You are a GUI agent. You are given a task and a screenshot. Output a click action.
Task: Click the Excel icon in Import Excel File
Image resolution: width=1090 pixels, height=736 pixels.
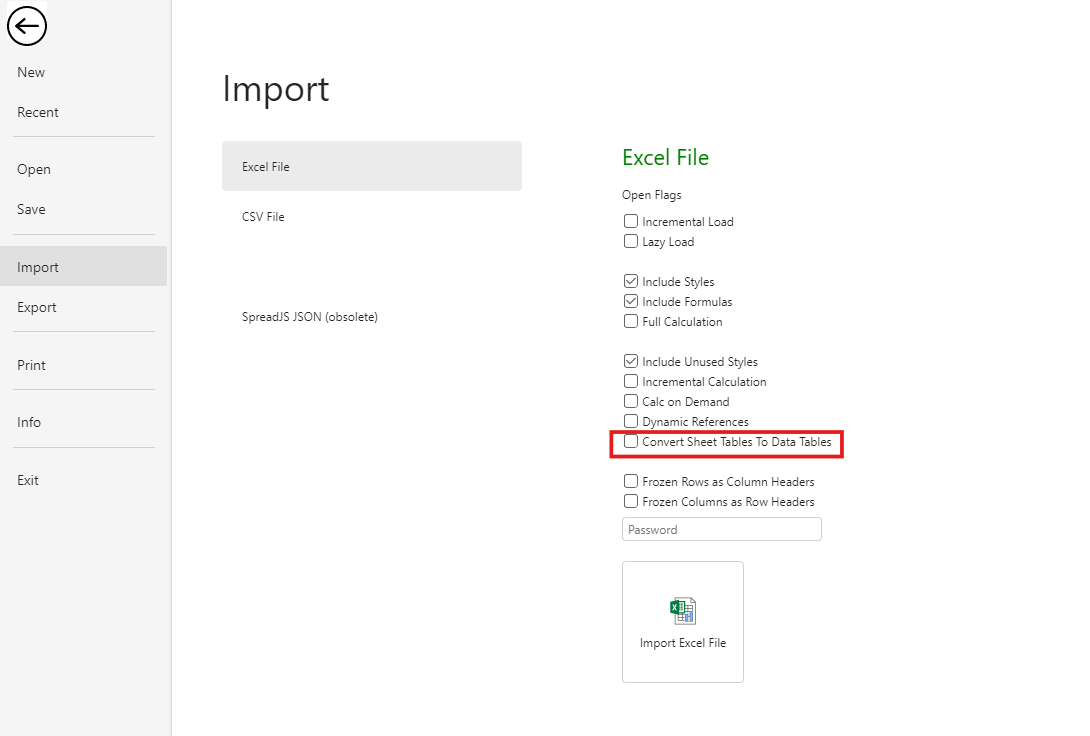coord(683,610)
